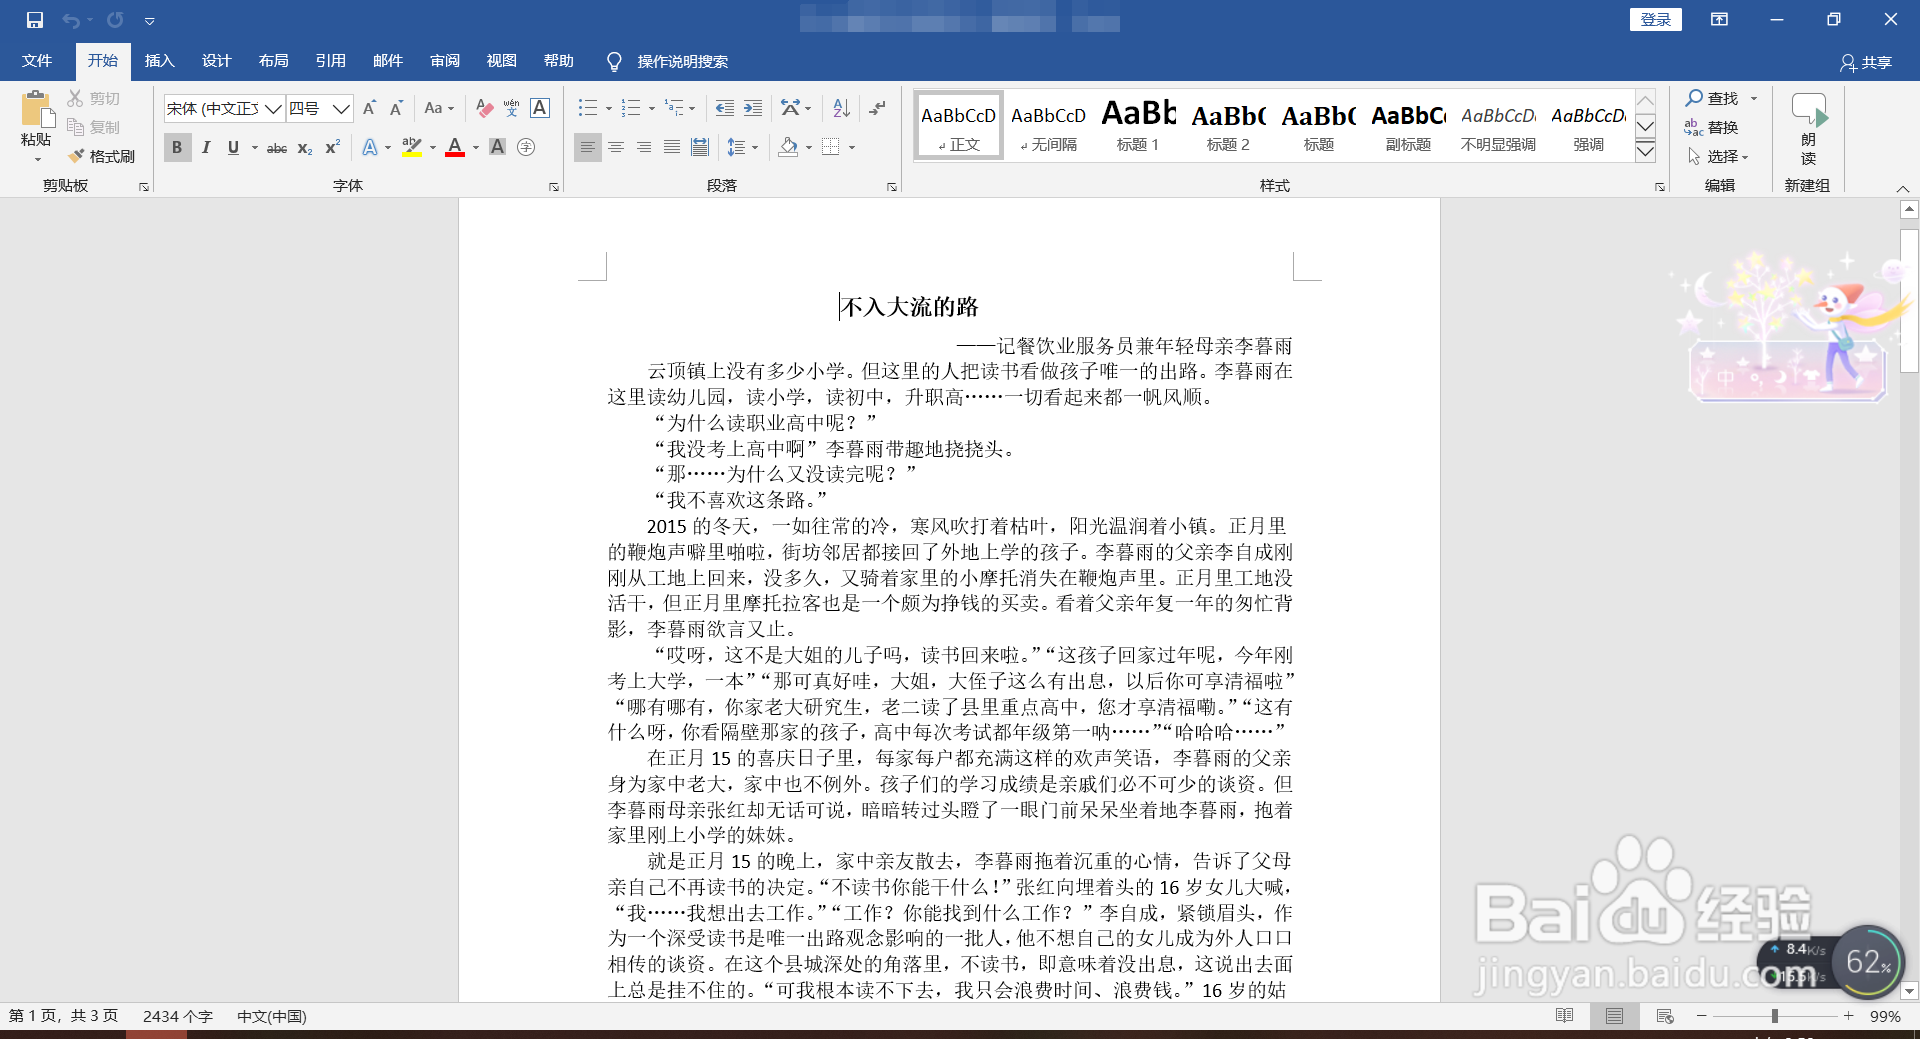Viewport: 1920px width, 1039px height.
Task: Apply character shading (gray A) icon
Action: click(497, 148)
